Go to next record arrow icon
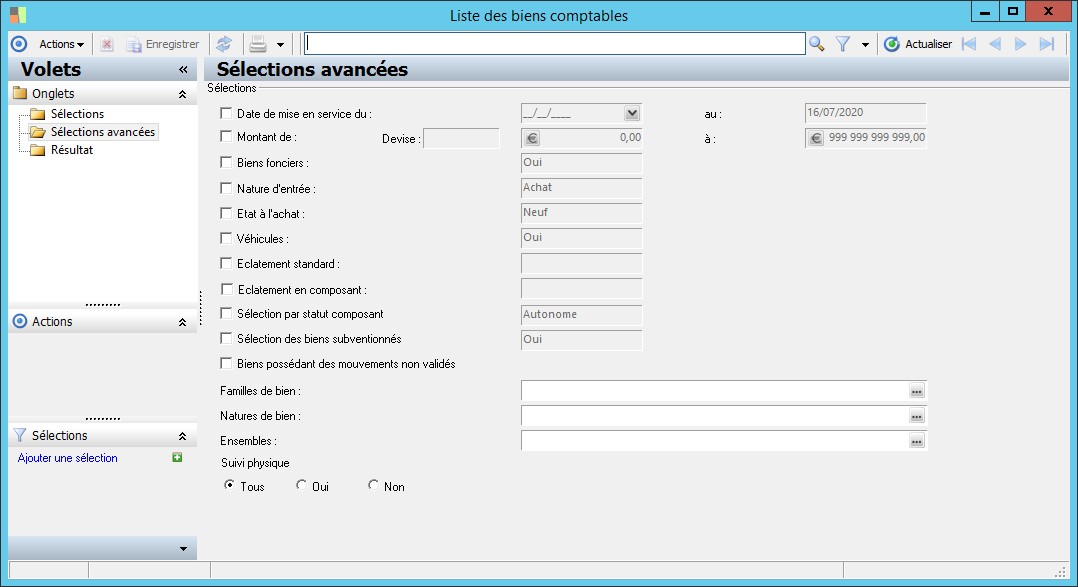 [1021, 44]
